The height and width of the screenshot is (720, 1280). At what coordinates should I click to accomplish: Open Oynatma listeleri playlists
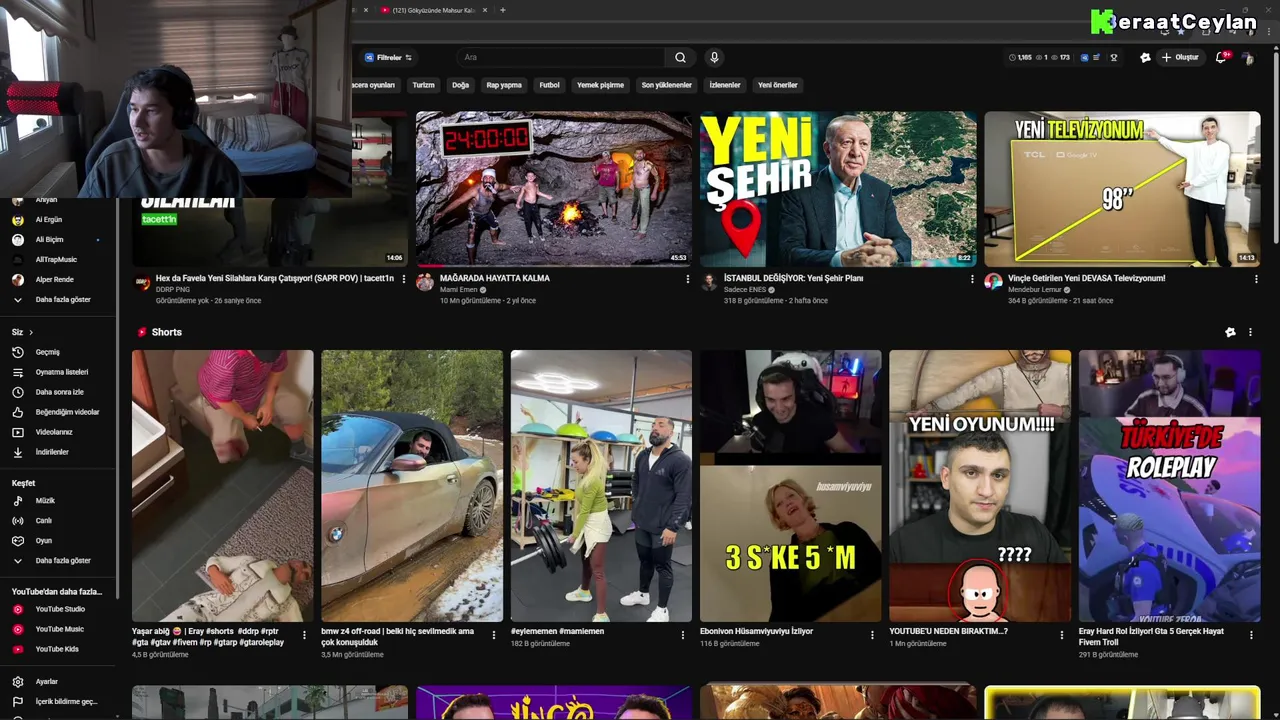62,372
